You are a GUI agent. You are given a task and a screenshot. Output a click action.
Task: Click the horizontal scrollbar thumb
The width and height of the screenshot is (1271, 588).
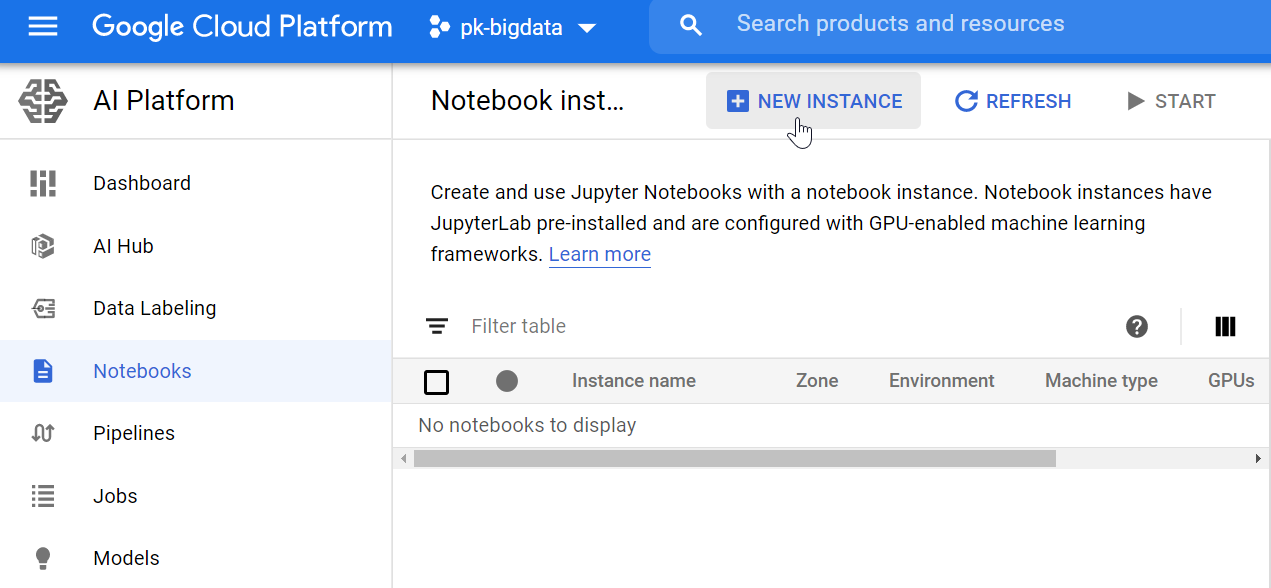click(735, 458)
